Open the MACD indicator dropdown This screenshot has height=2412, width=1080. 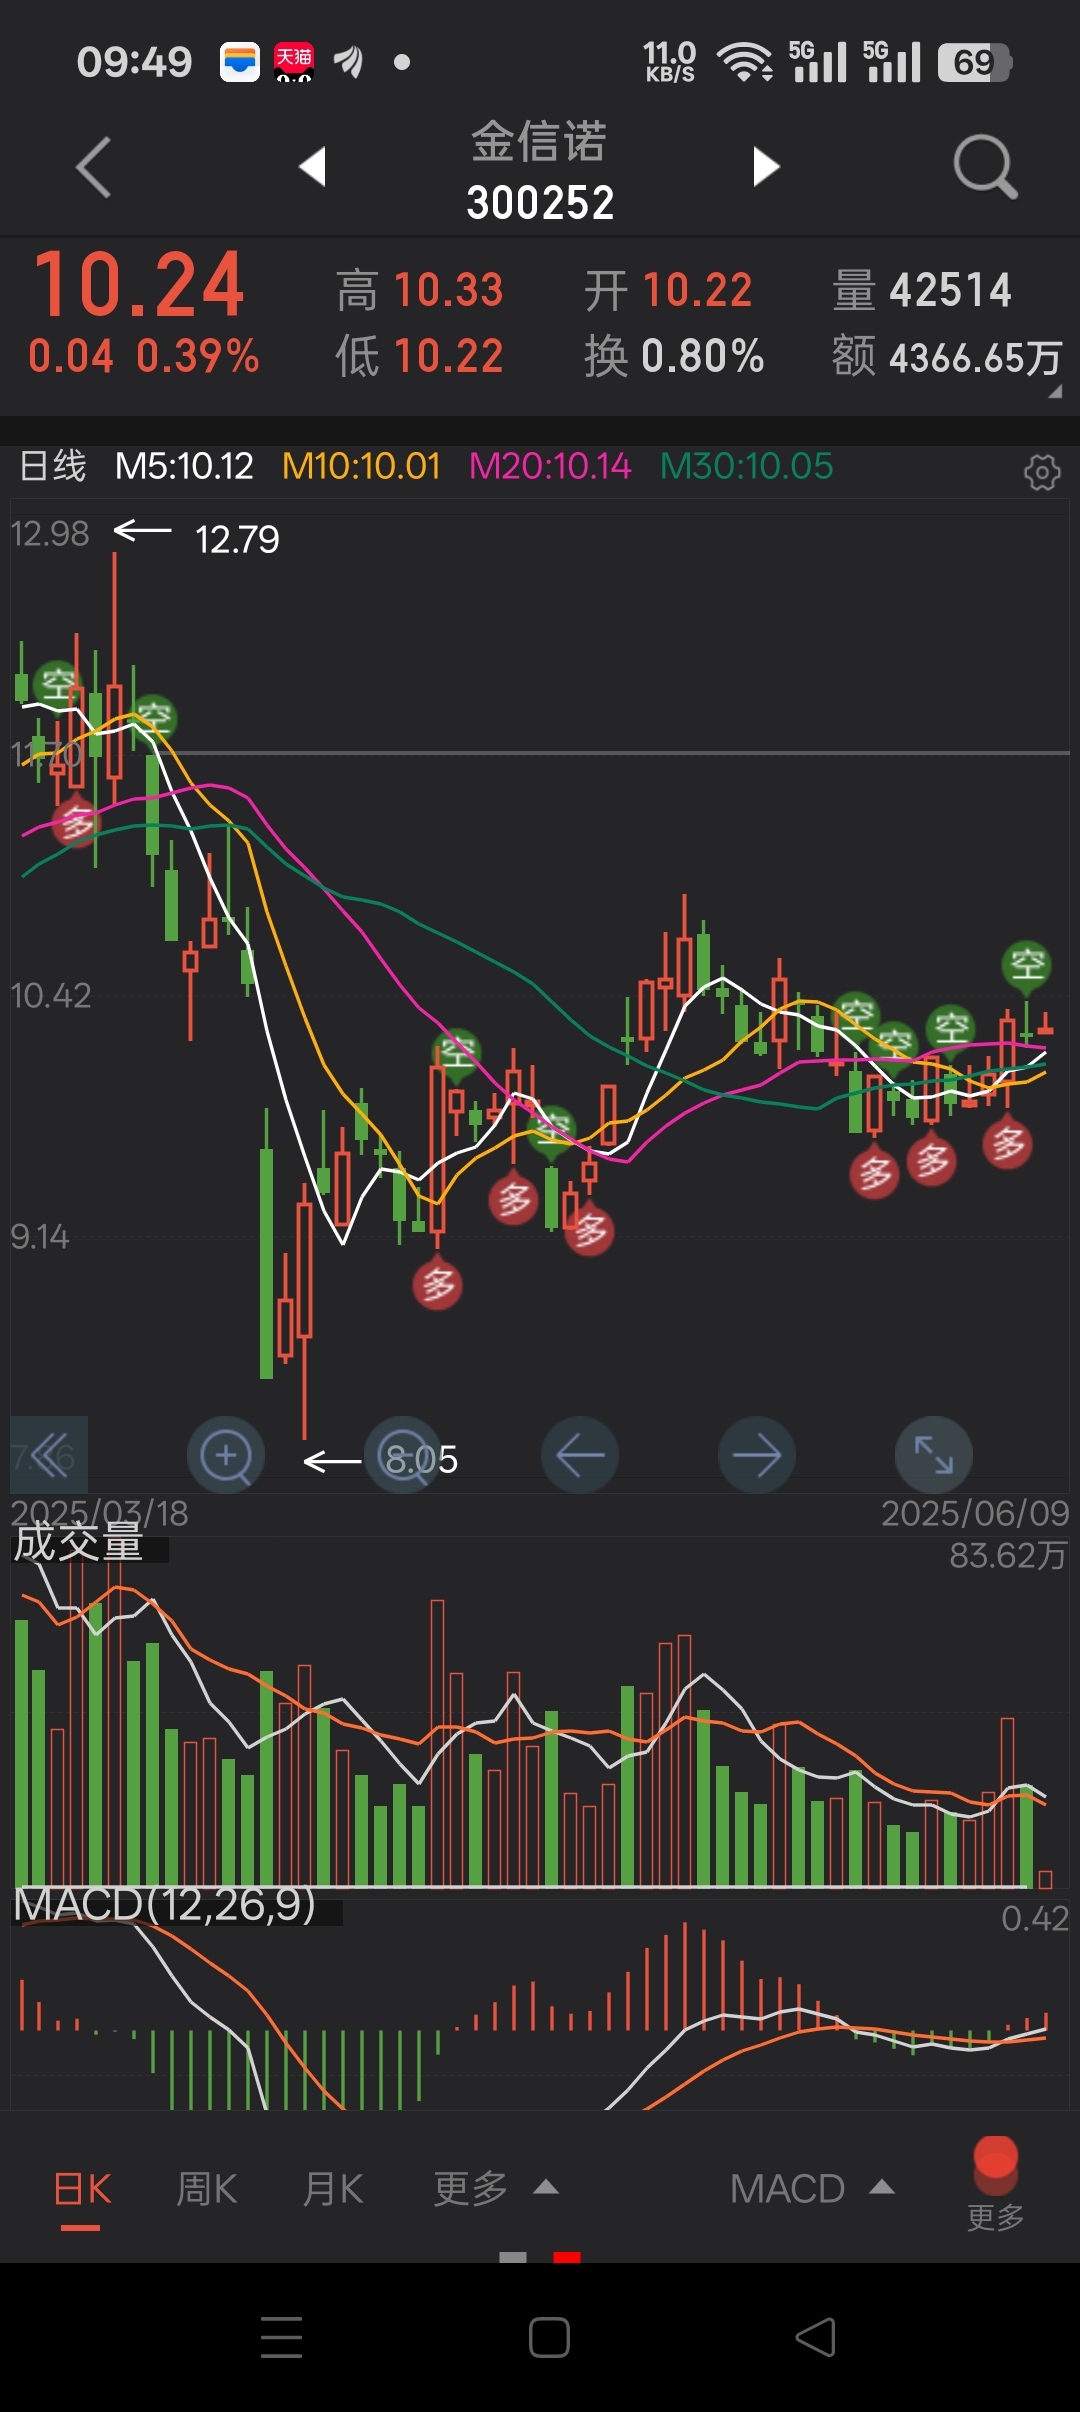click(x=811, y=2189)
